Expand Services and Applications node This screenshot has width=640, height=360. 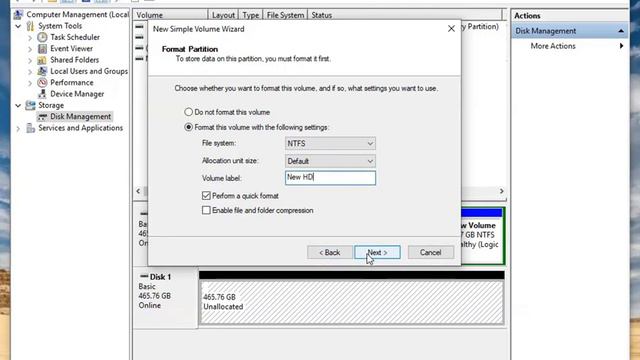[x=18, y=129]
